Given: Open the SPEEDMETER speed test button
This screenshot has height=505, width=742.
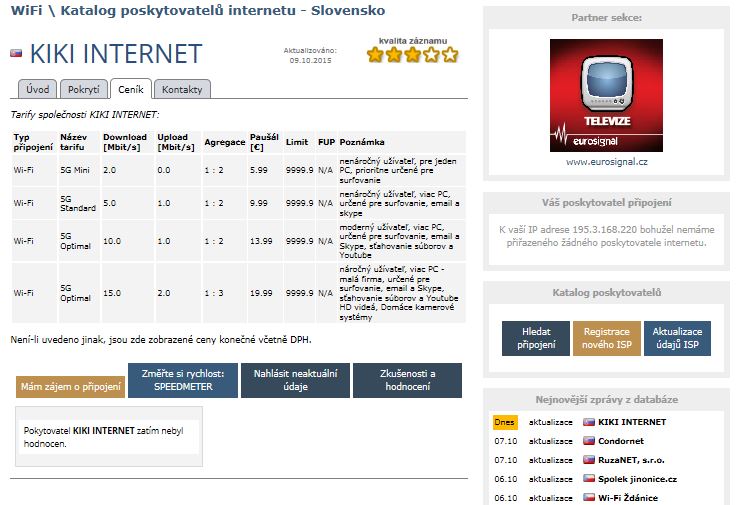Looking at the screenshot, I should point(183,380).
